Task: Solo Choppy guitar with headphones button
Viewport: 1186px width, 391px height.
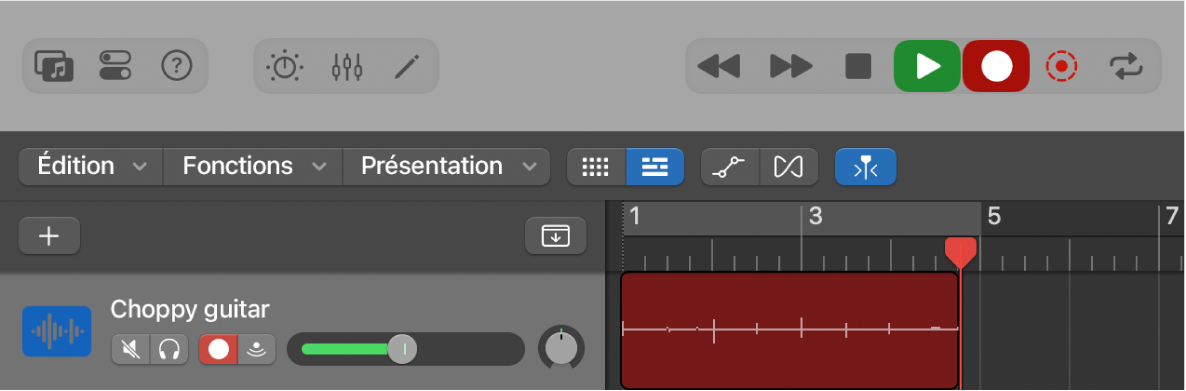Action: [169, 349]
